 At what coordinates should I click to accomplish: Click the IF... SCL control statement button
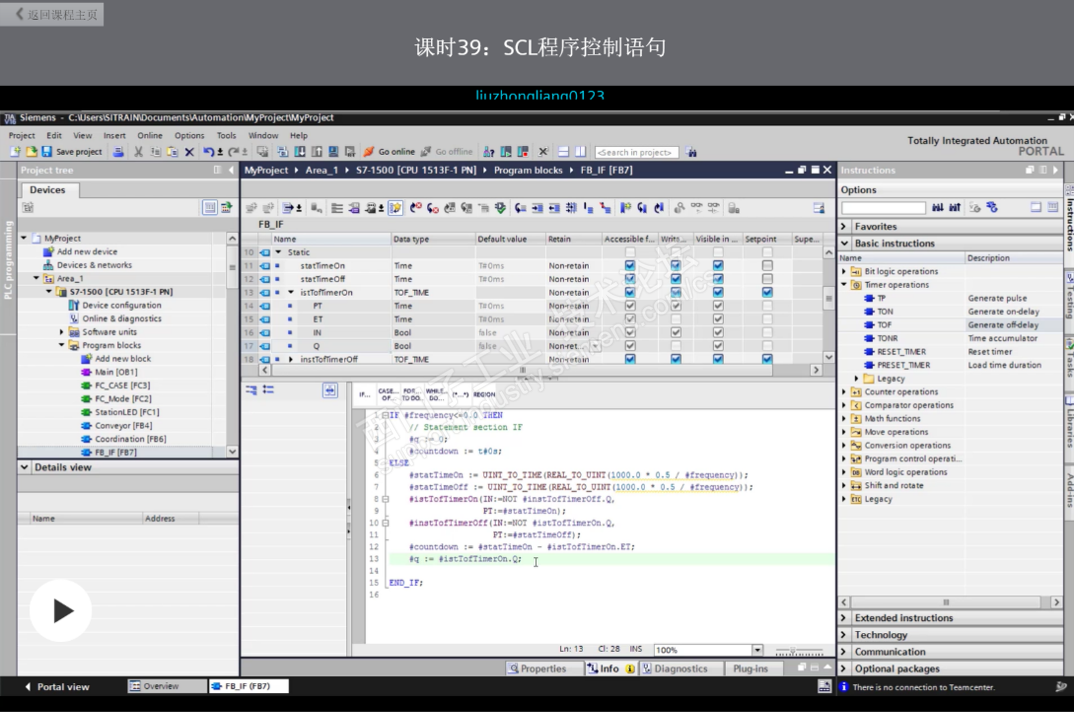[x=364, y=394]
